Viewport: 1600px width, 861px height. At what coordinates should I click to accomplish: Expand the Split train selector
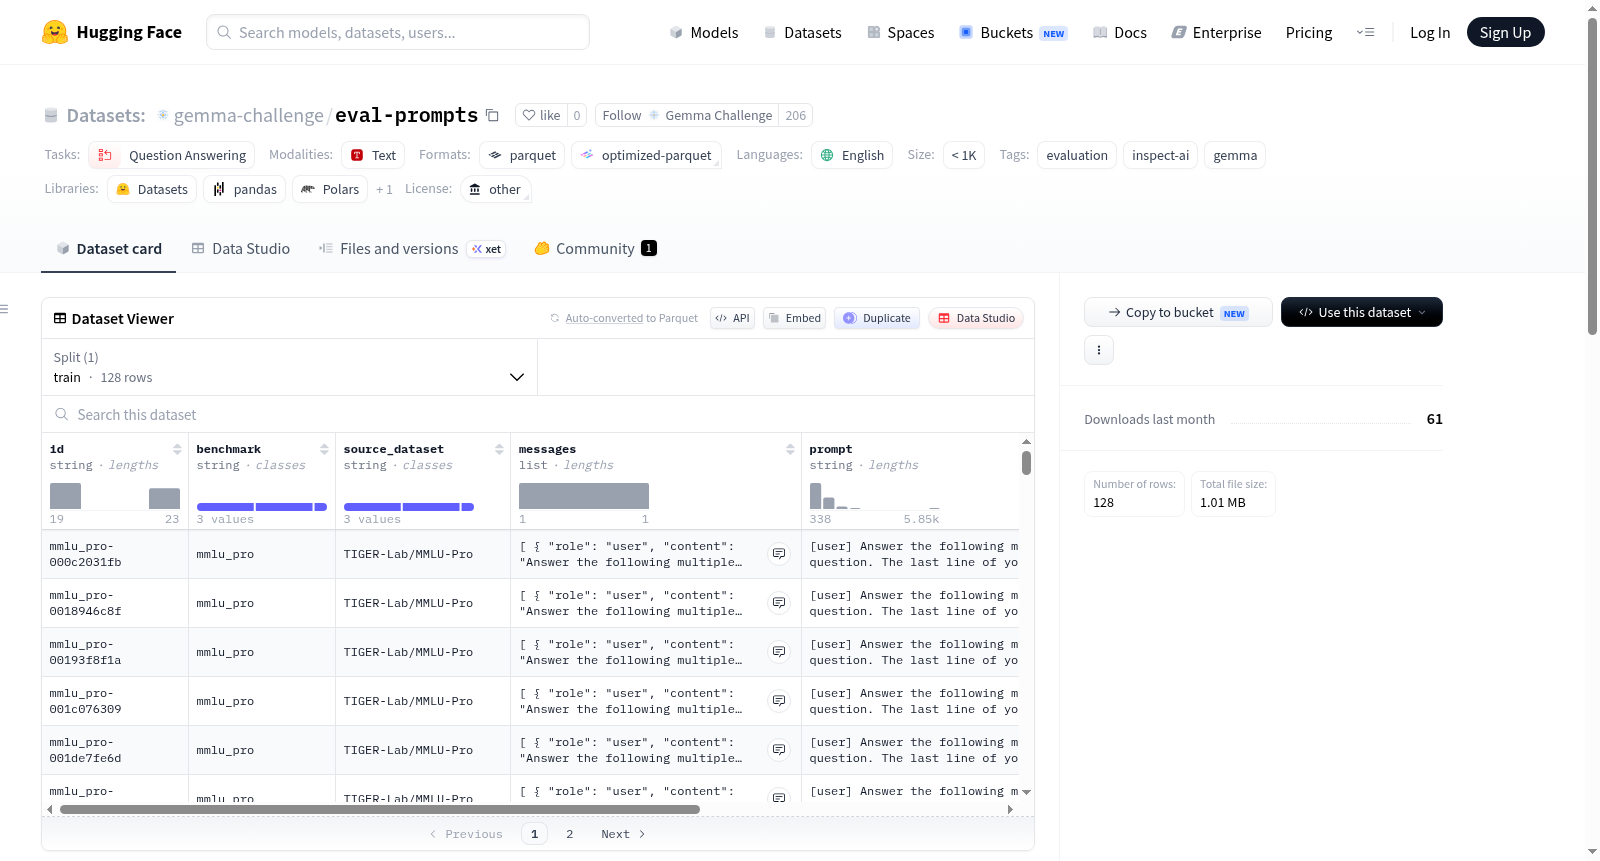[x=289, y=367]
